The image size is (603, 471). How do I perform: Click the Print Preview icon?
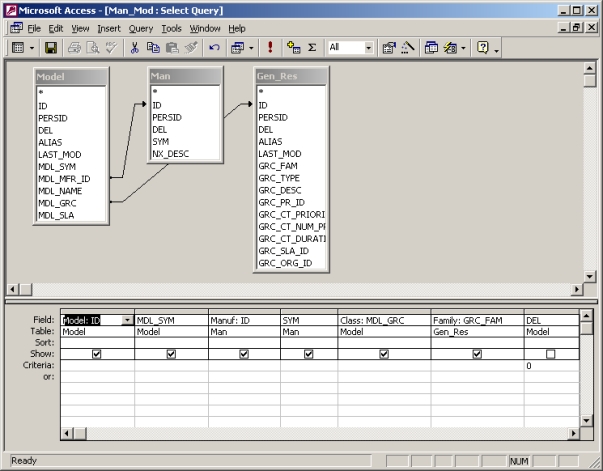point(93,48)
